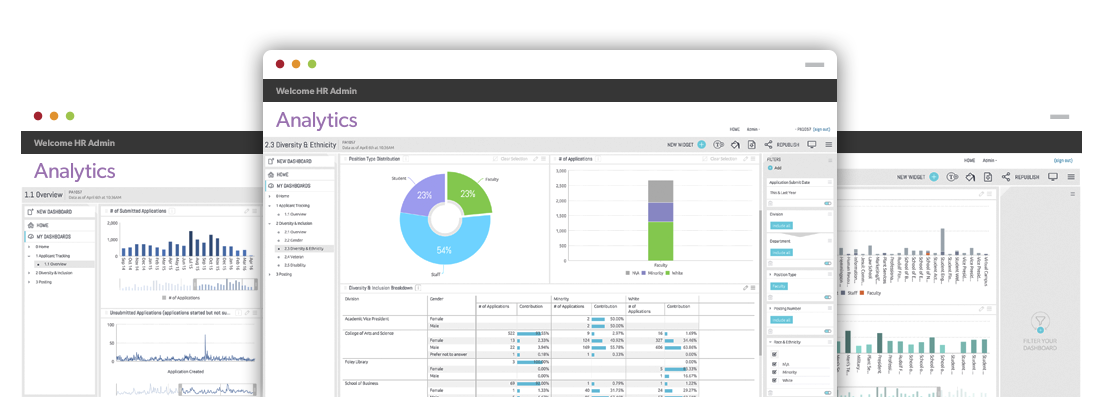Click the blue New Widget plus icon in front window
The image size is (1100, 397).
click(702, 144)
